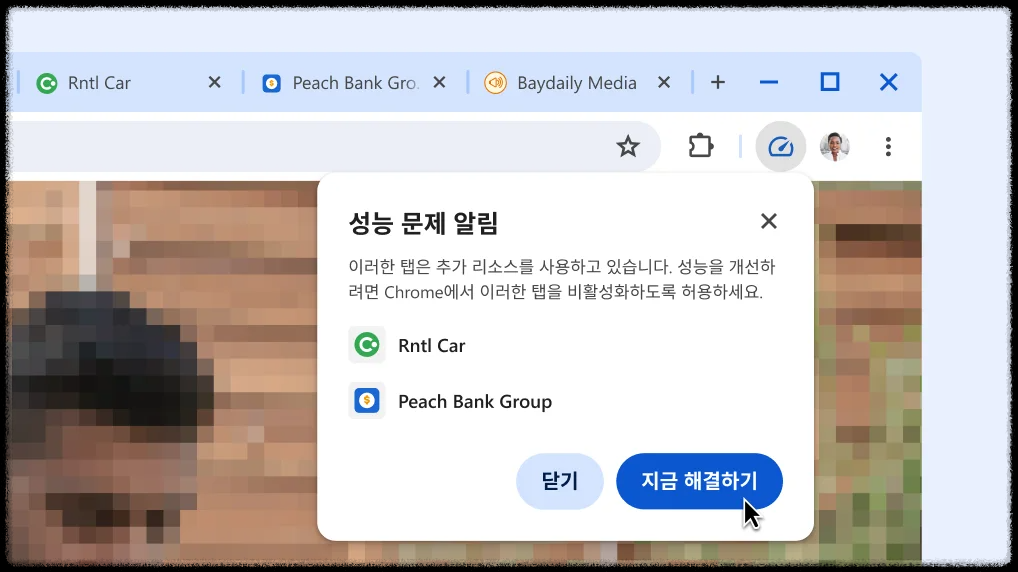Click the Rntl Car favicon in the dialog
1018x572 pixels.
coord(367,345)
